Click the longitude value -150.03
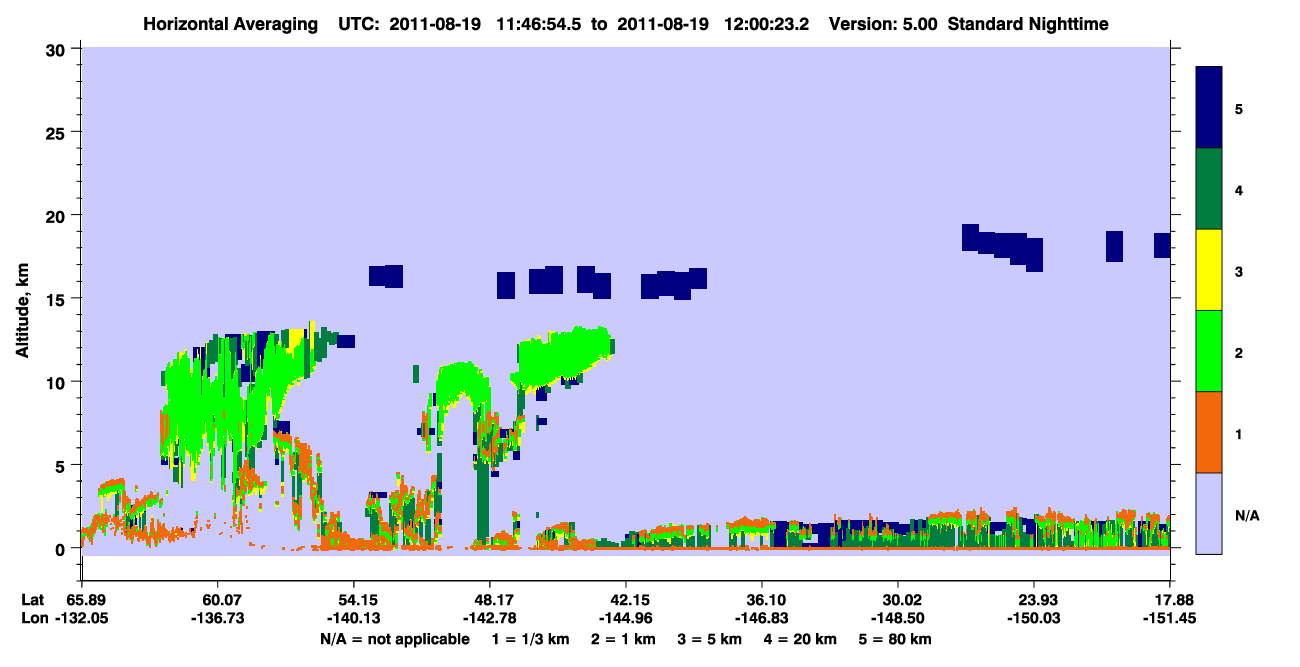The image size is (1300, 667). [1034, 619]
